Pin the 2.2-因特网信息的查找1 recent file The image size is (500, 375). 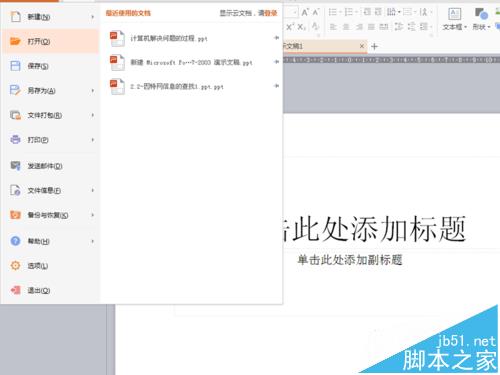pyautogui.click(x=276, y=86)
